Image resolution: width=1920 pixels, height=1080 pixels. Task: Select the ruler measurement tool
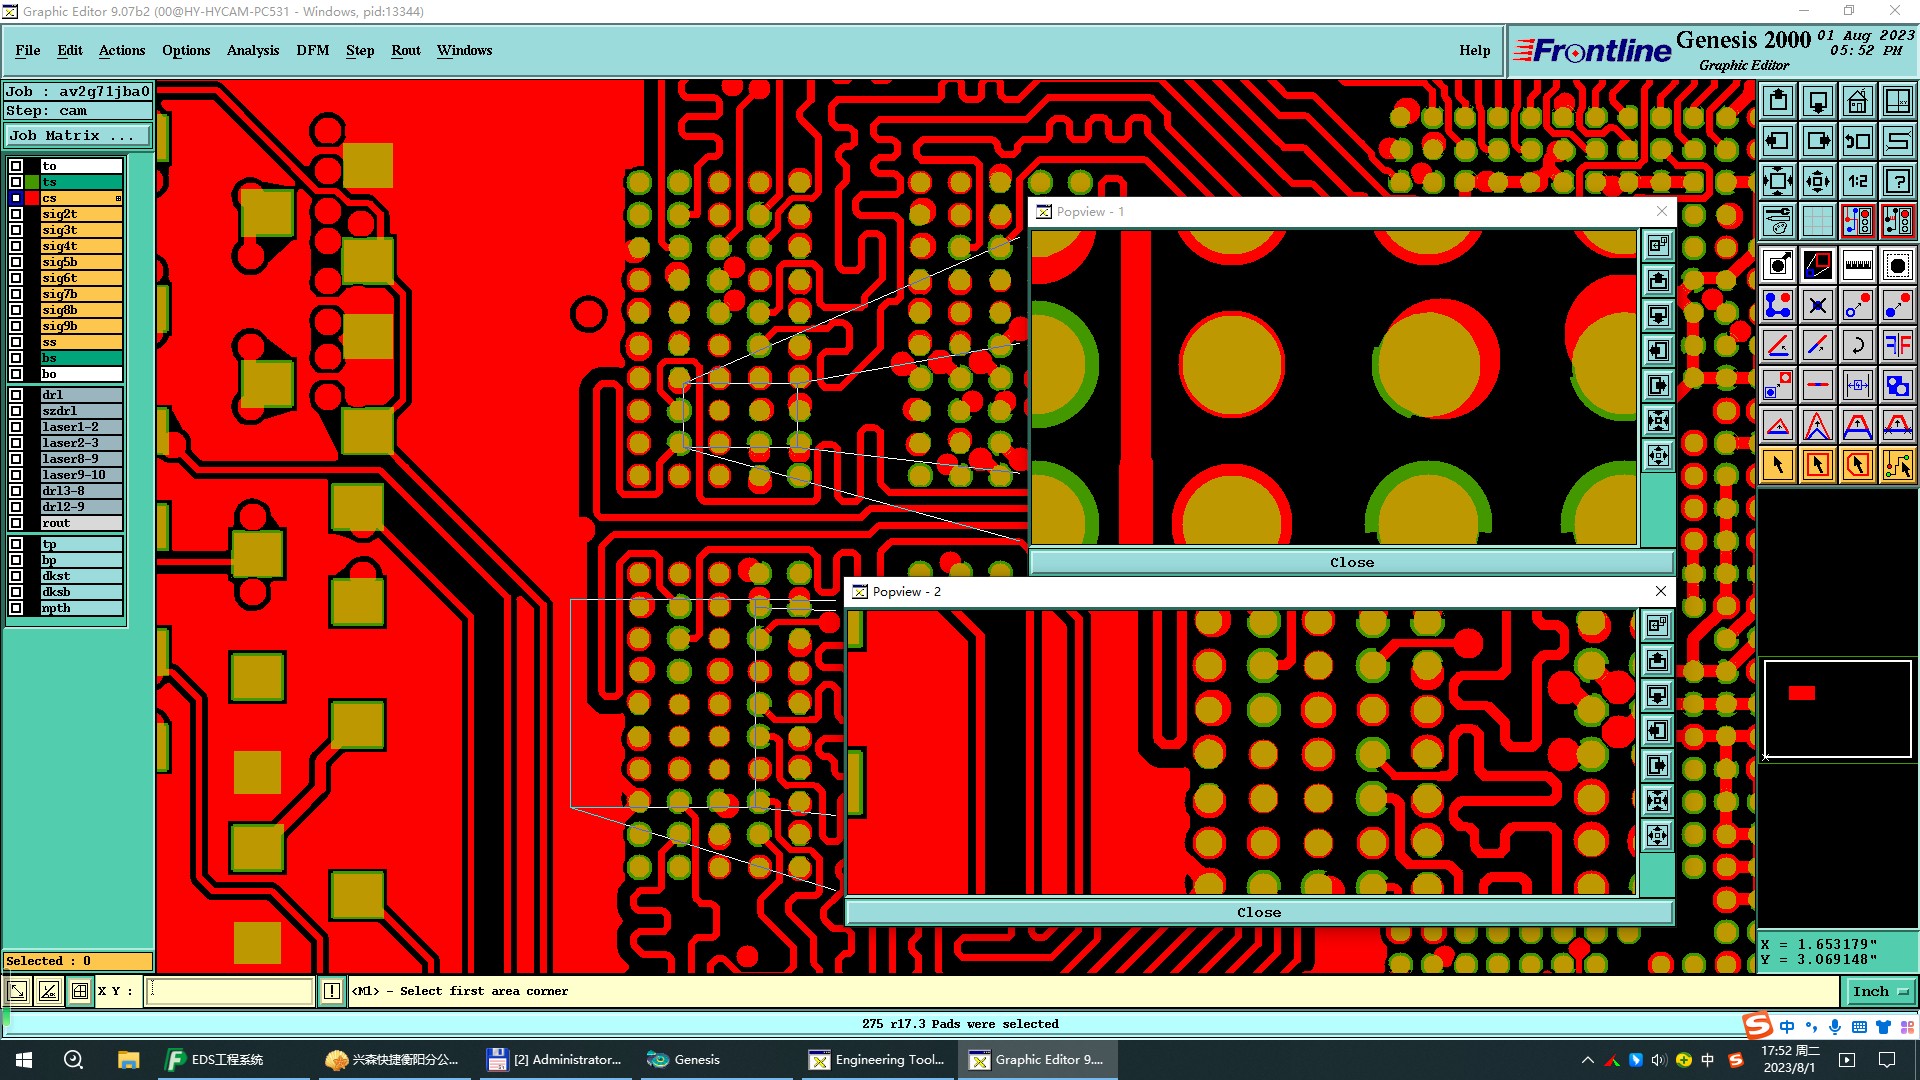pos(1857,265)
